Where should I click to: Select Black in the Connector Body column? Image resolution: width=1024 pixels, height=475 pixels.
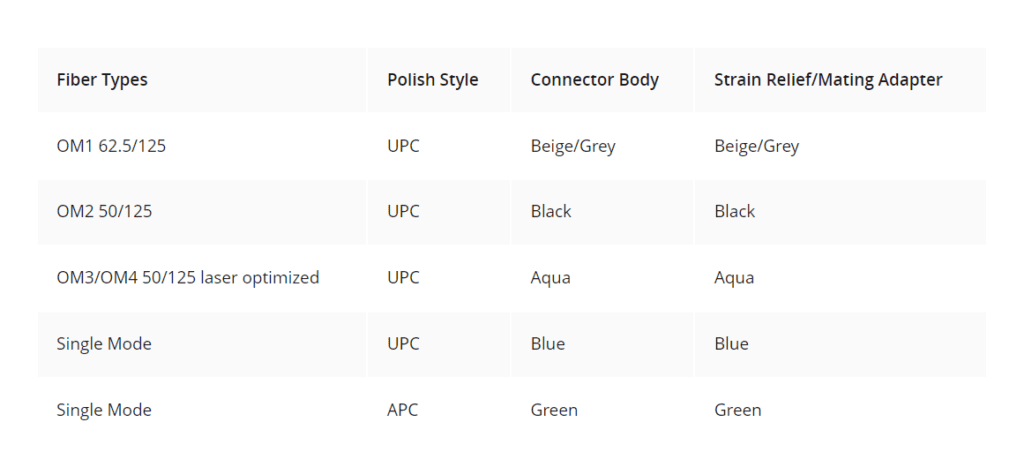click(x=551, y=212)
